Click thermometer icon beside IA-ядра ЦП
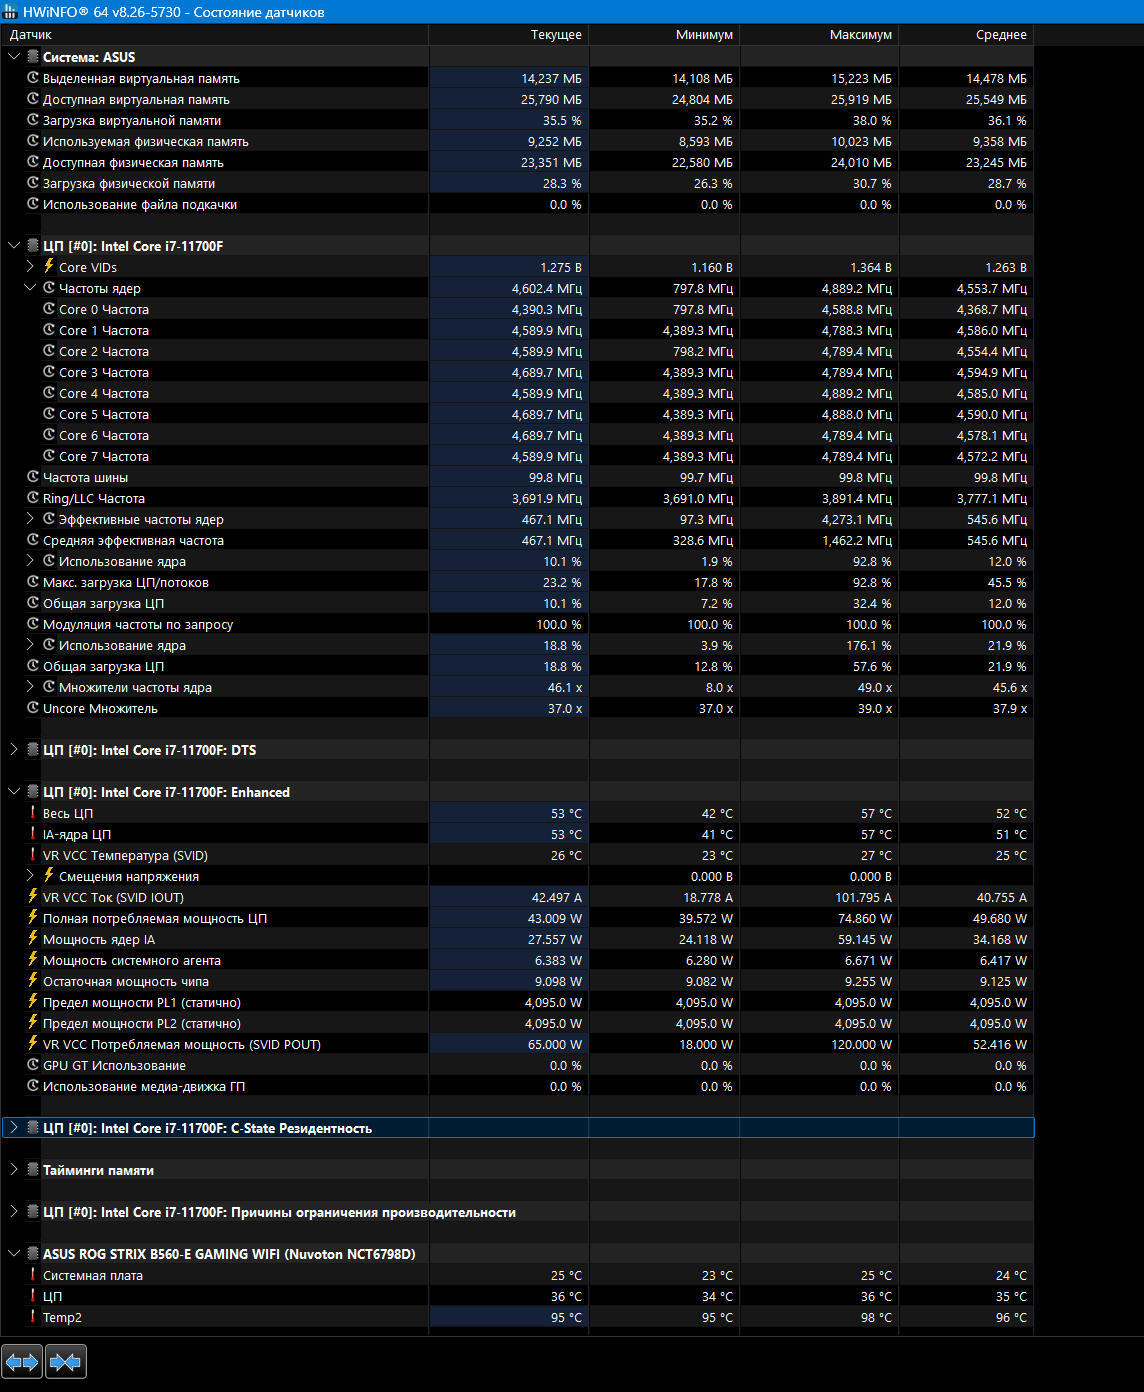 coord(33,834)
